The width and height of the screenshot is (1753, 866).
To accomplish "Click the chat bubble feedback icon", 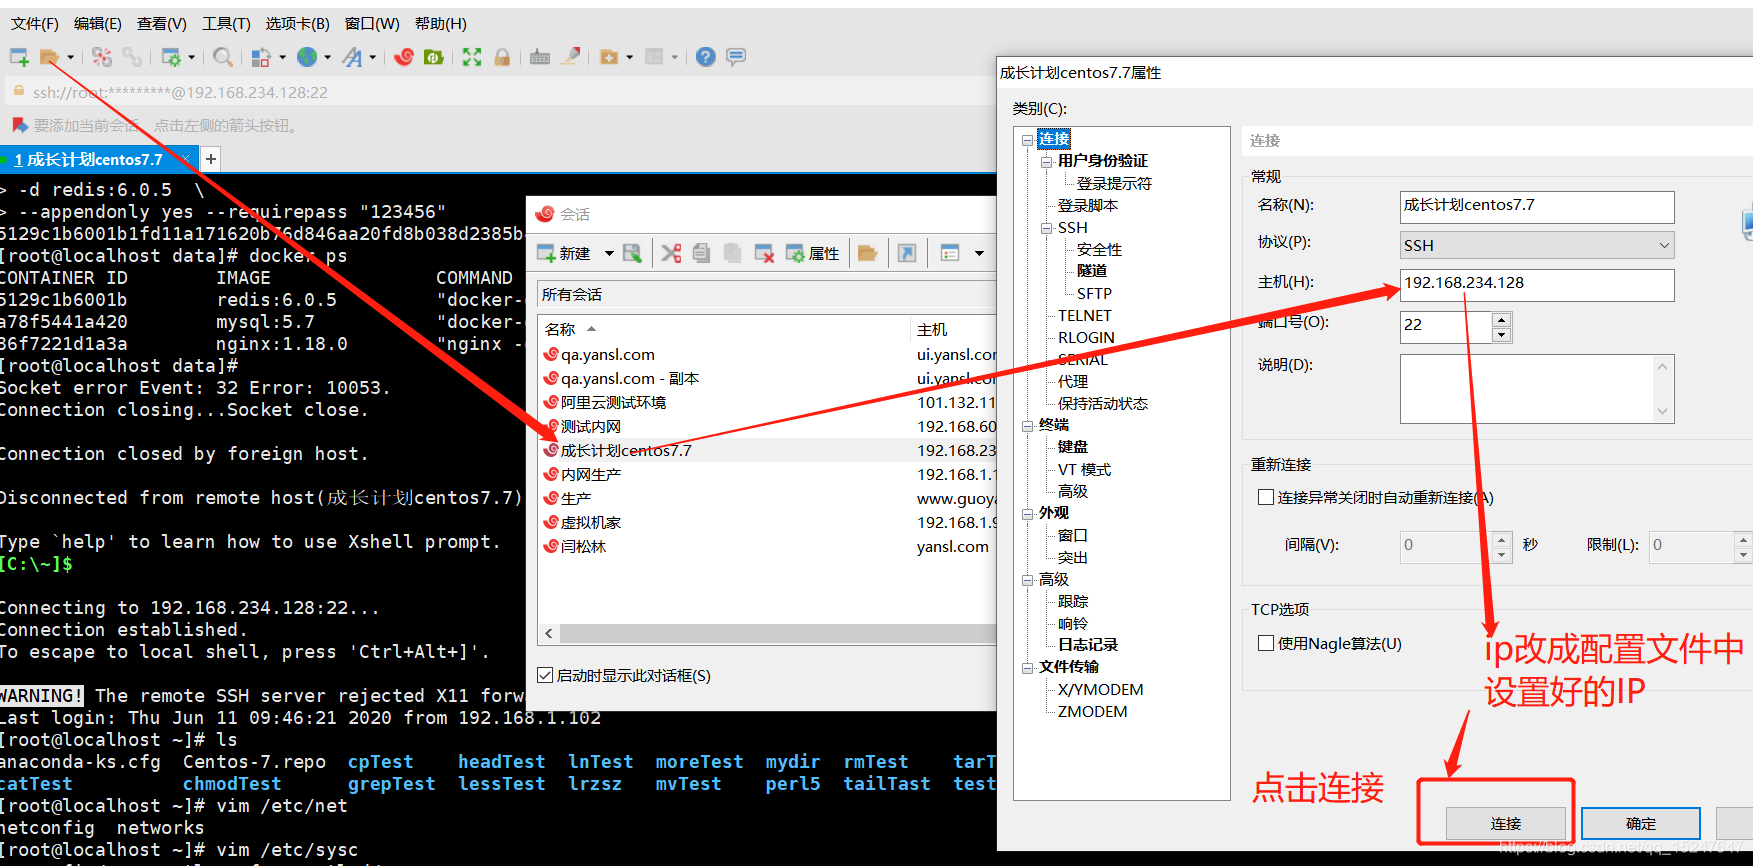I will coord(736,57).
